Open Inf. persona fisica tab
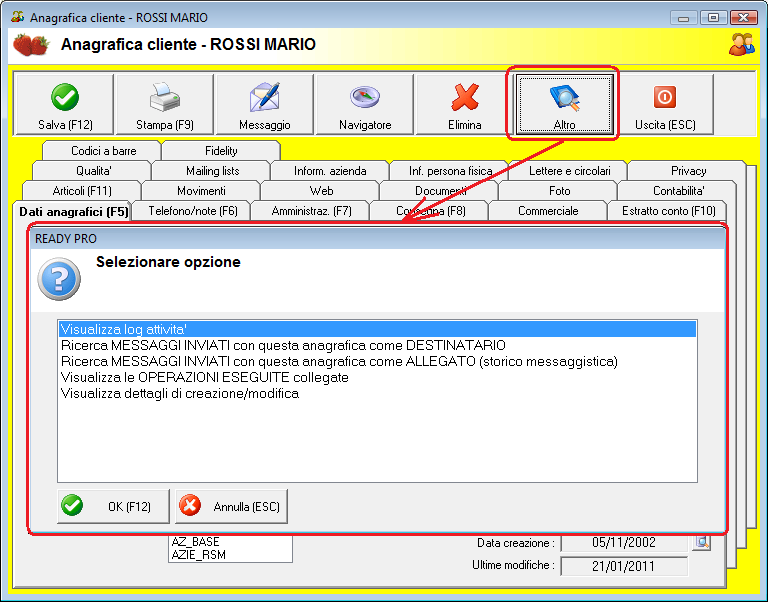Image resolution: width=768 pixels, height=602 pixels. [x=450, y=171]
